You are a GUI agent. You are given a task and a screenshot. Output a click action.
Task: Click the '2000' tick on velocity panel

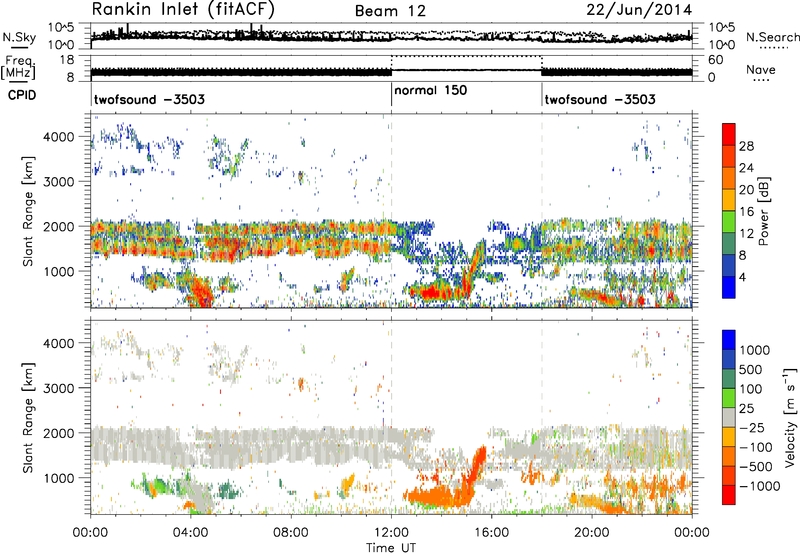click(x=59, y=433)
